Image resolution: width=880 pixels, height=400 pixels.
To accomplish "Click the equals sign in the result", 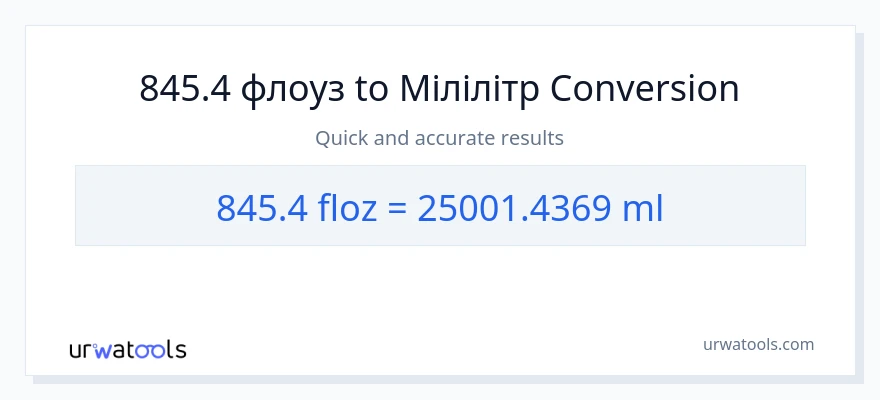I will coord(396,207).
